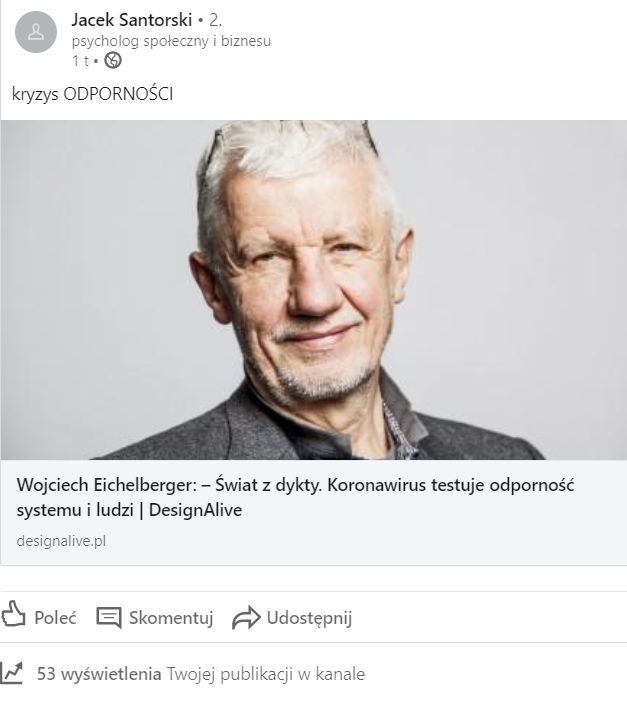Open the article preview photo

[314, 290]
